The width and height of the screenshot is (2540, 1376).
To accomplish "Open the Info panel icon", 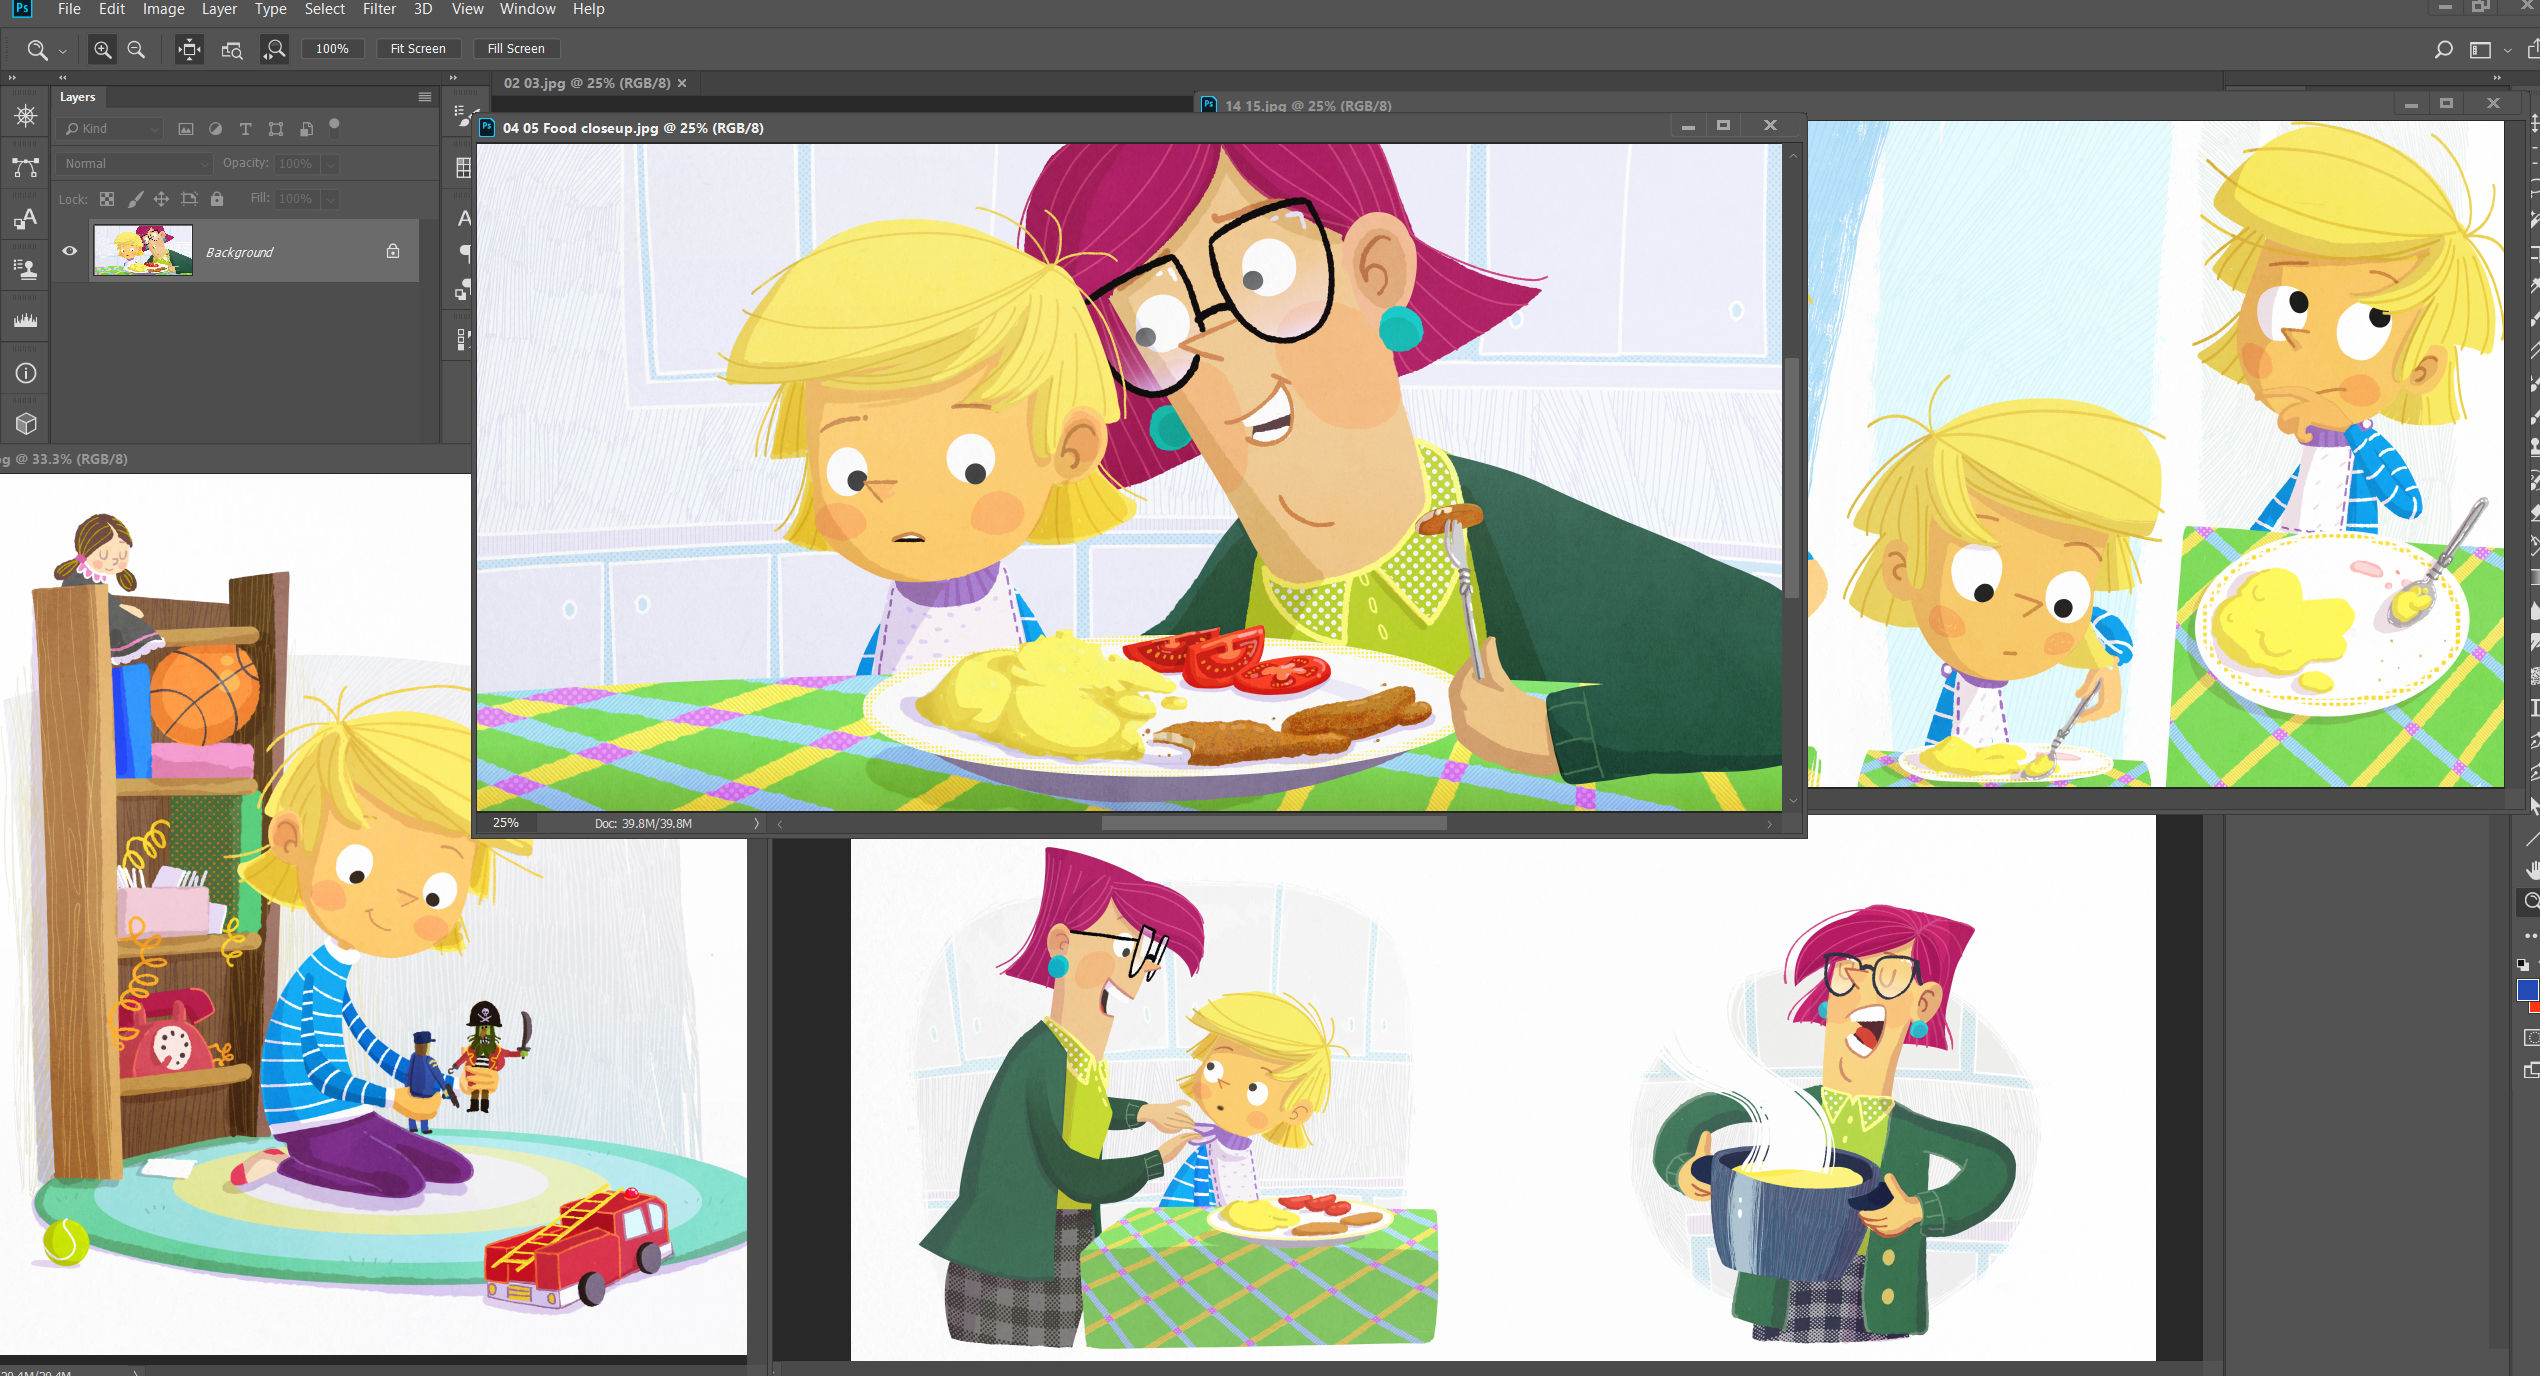I will (x=26, y=373).
